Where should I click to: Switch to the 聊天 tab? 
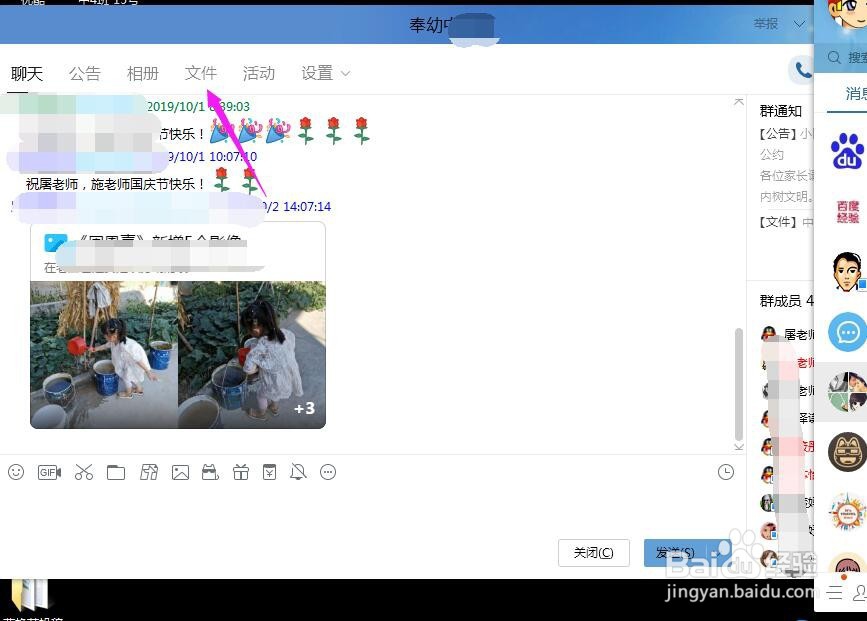tap(27, 74)
